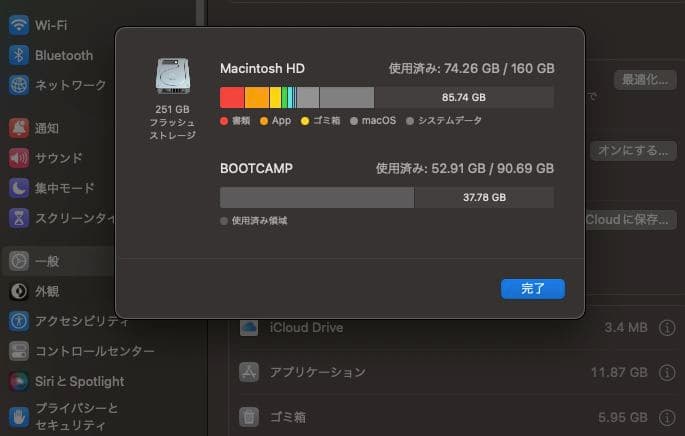
Task: Click orange App segment of storage bar
Action: click(x=257, y=97)
